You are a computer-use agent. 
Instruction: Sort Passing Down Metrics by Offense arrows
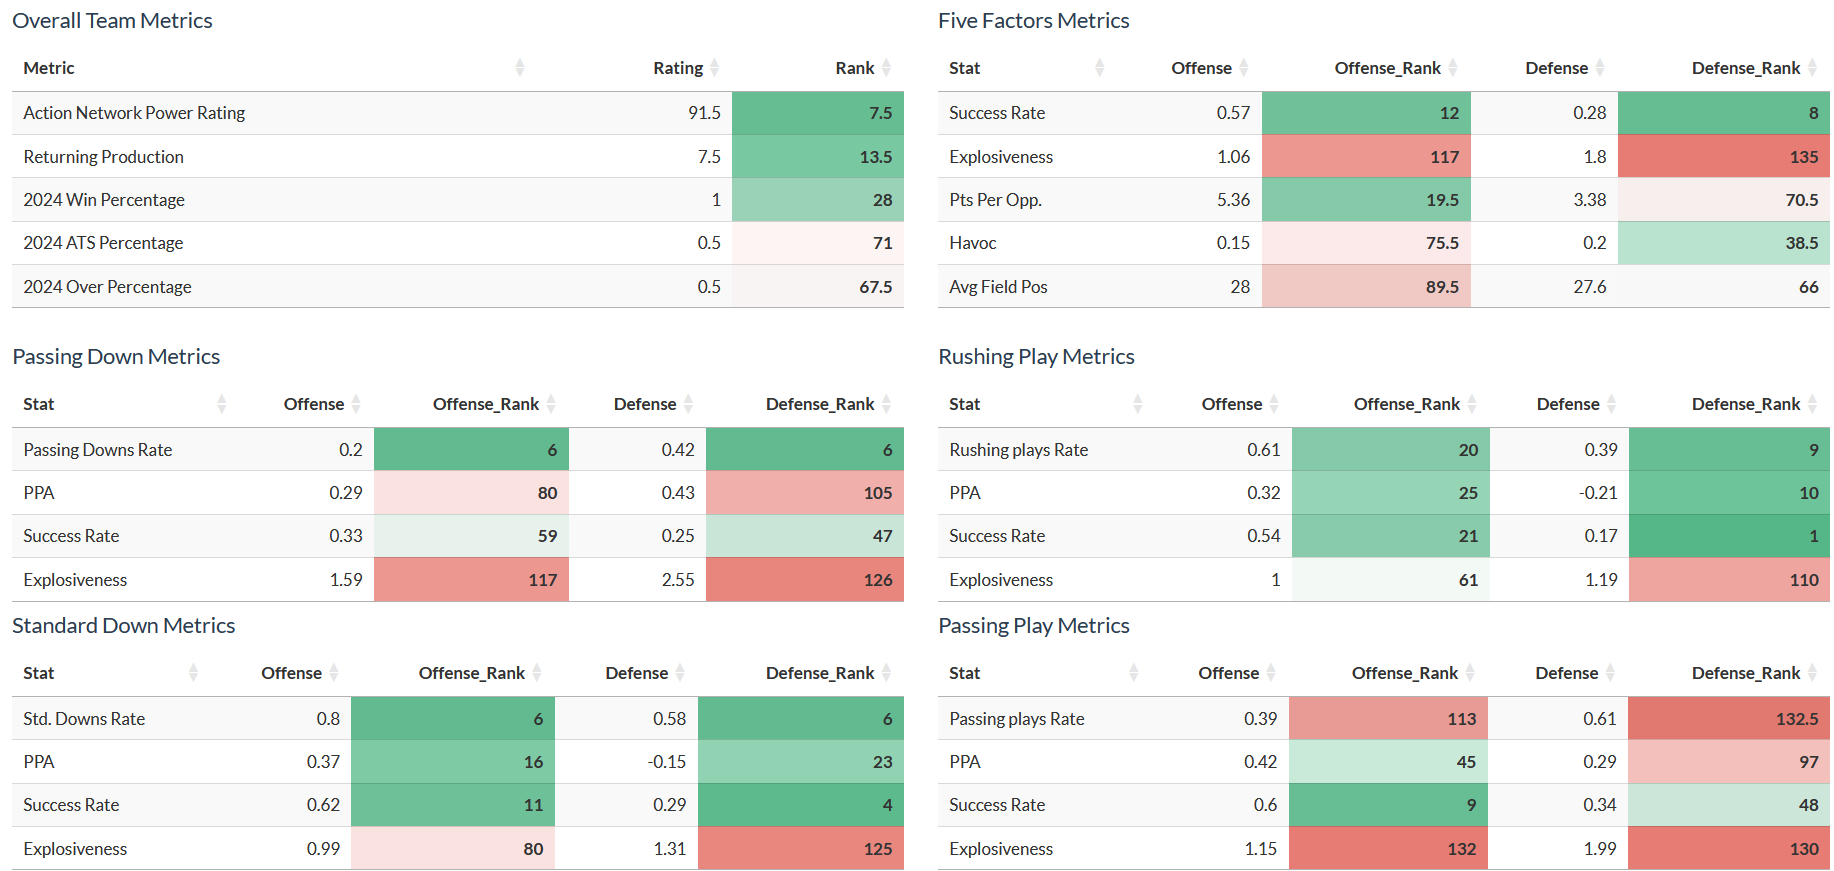click(356, 404)
